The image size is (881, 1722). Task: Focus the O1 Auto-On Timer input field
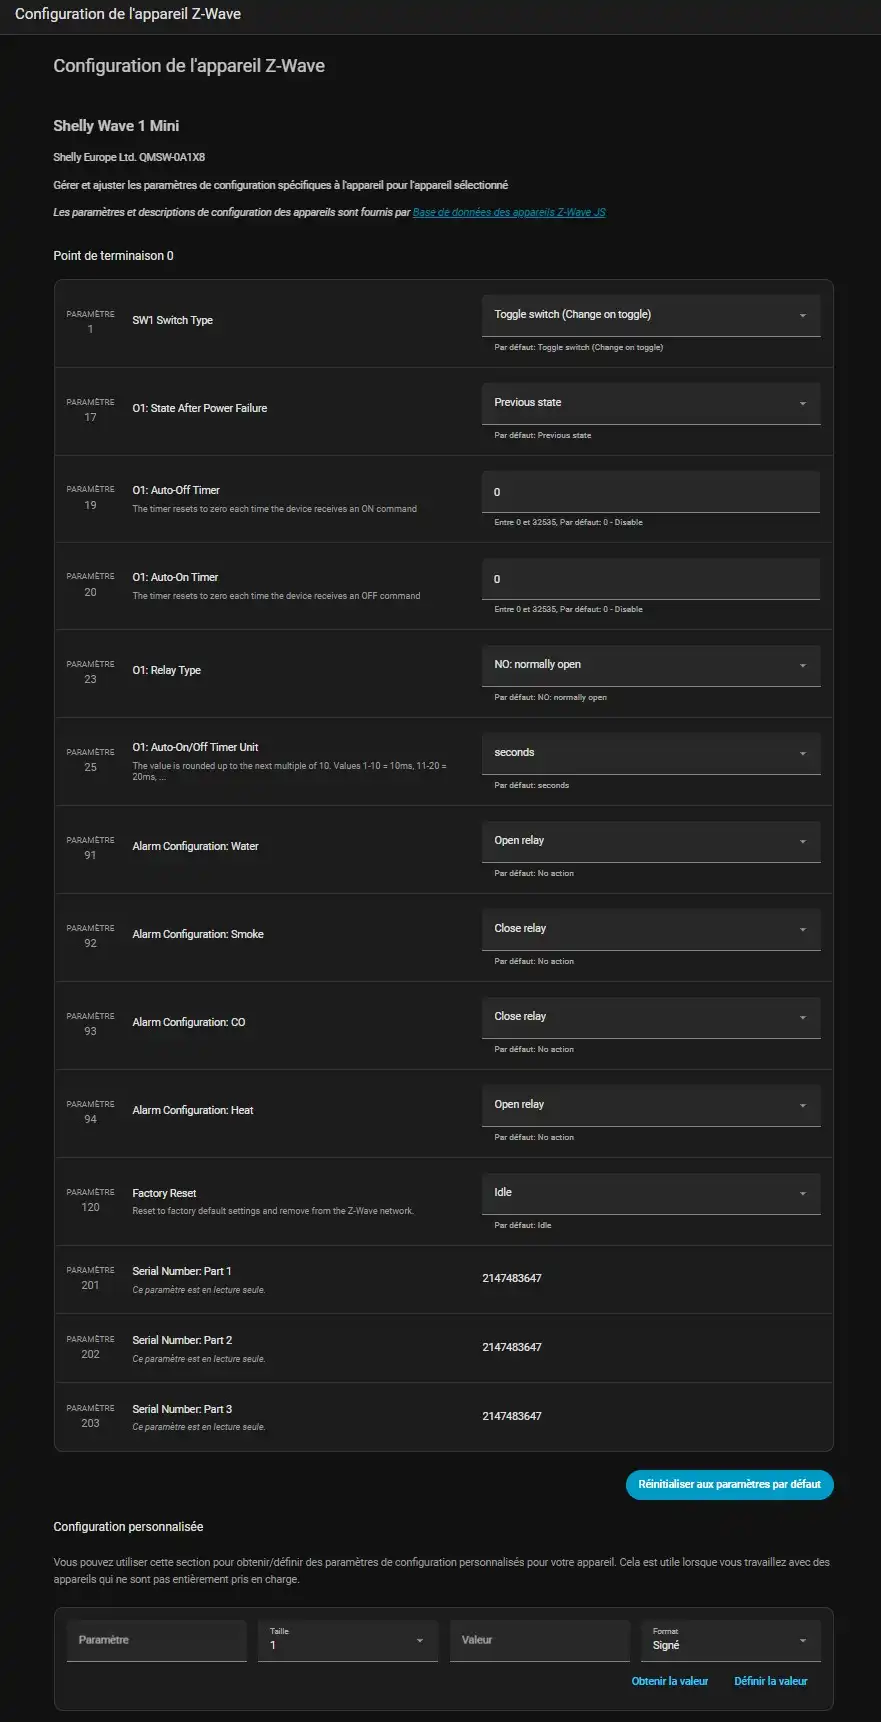pos(650,579)
